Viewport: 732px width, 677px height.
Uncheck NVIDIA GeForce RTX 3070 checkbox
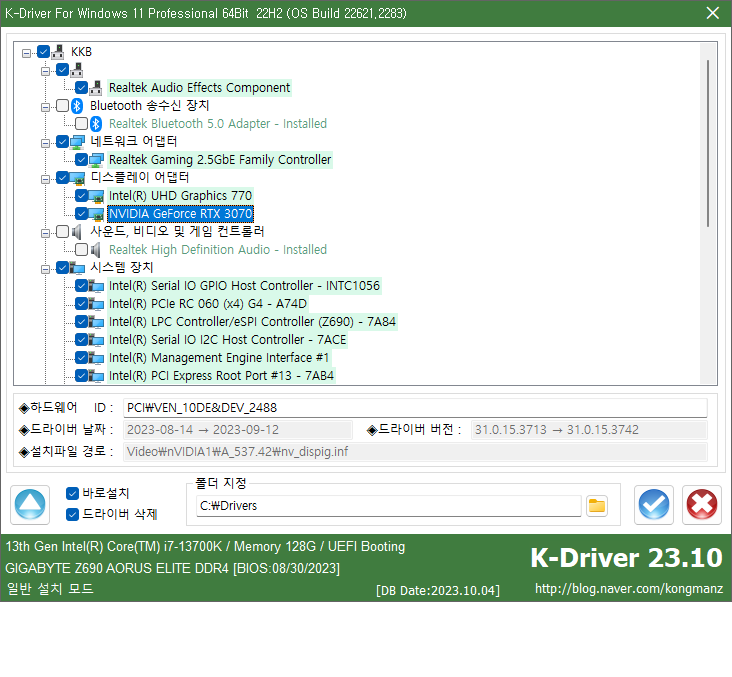click(x=81, y=213)
